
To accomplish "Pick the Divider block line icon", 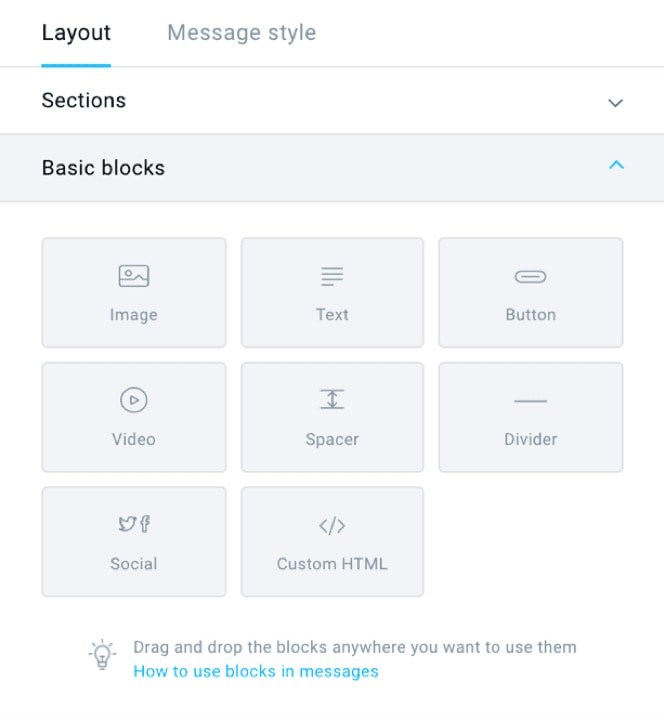I will tap(530, 401).
